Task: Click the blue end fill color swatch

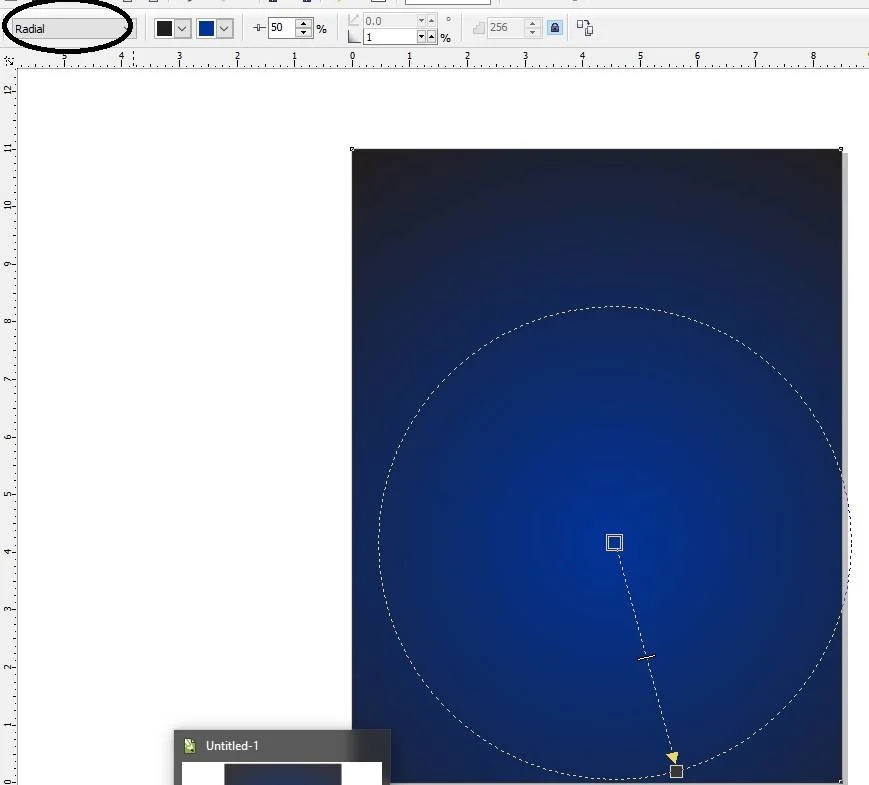Action: [206, 28]
